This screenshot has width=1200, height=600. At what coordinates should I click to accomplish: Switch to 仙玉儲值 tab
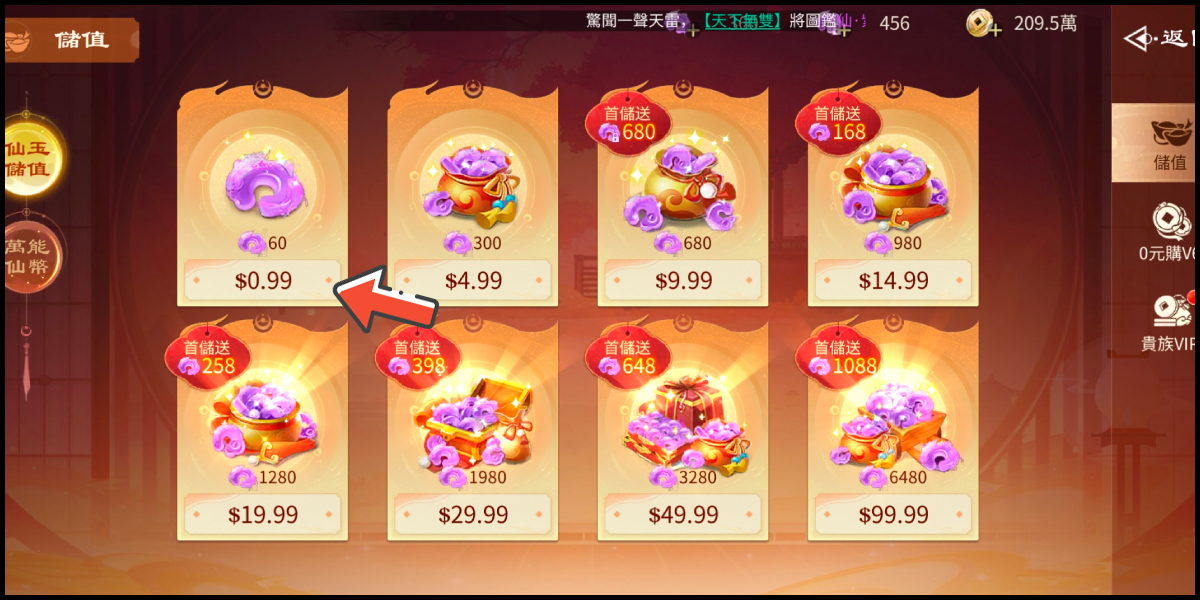pyautogui.click(x=30, y=156)
